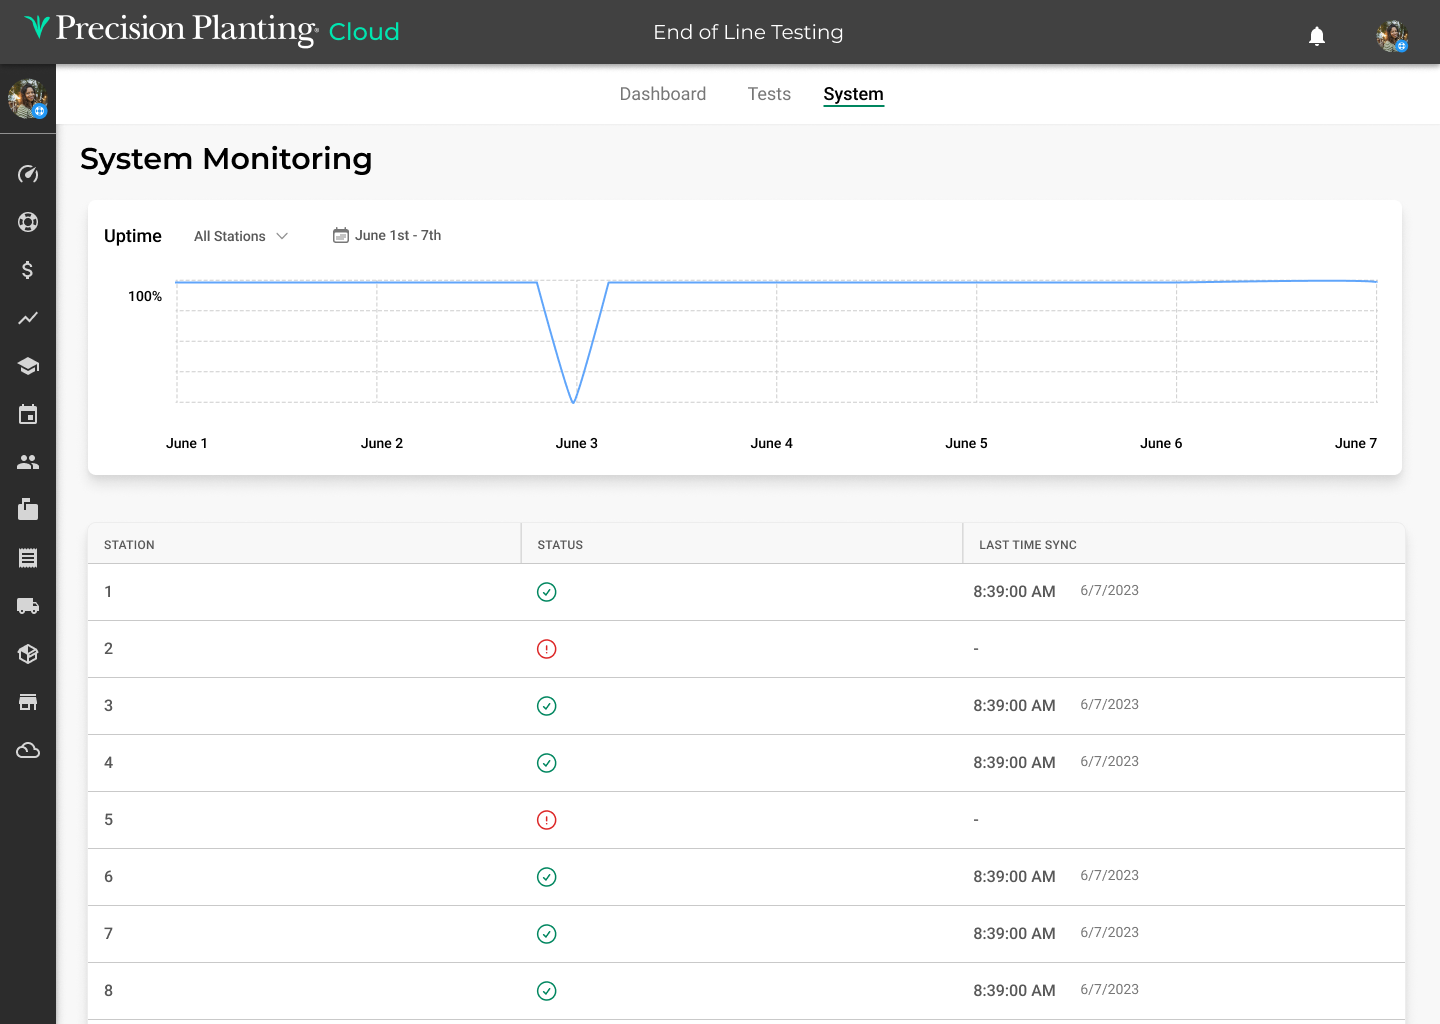Select the trend line analytics icon
Image resolution: width=1440 pixels, height=1024 pixels.
click(28, 318)
